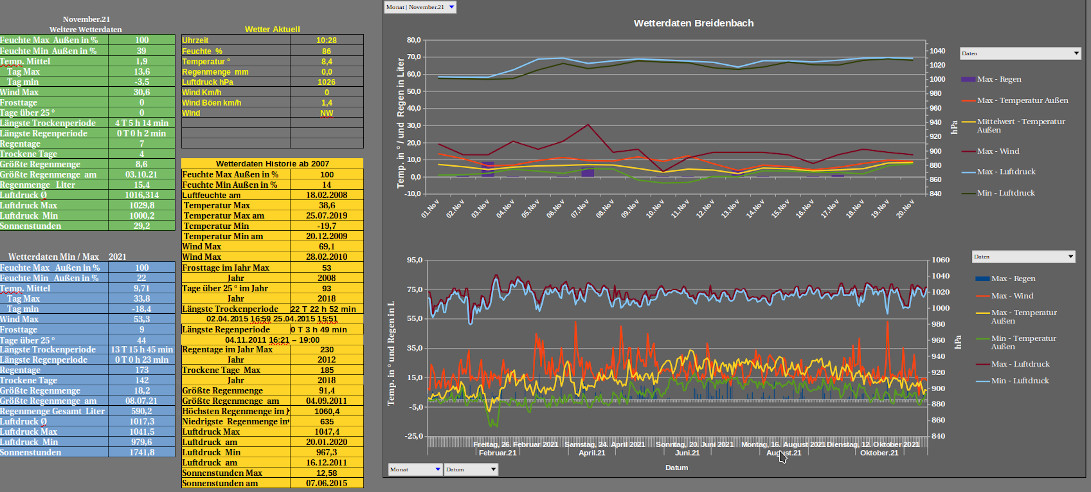Select the Sonnenstunden am date 07.06.2015
Screen dimensions: 1091x492
326,483
